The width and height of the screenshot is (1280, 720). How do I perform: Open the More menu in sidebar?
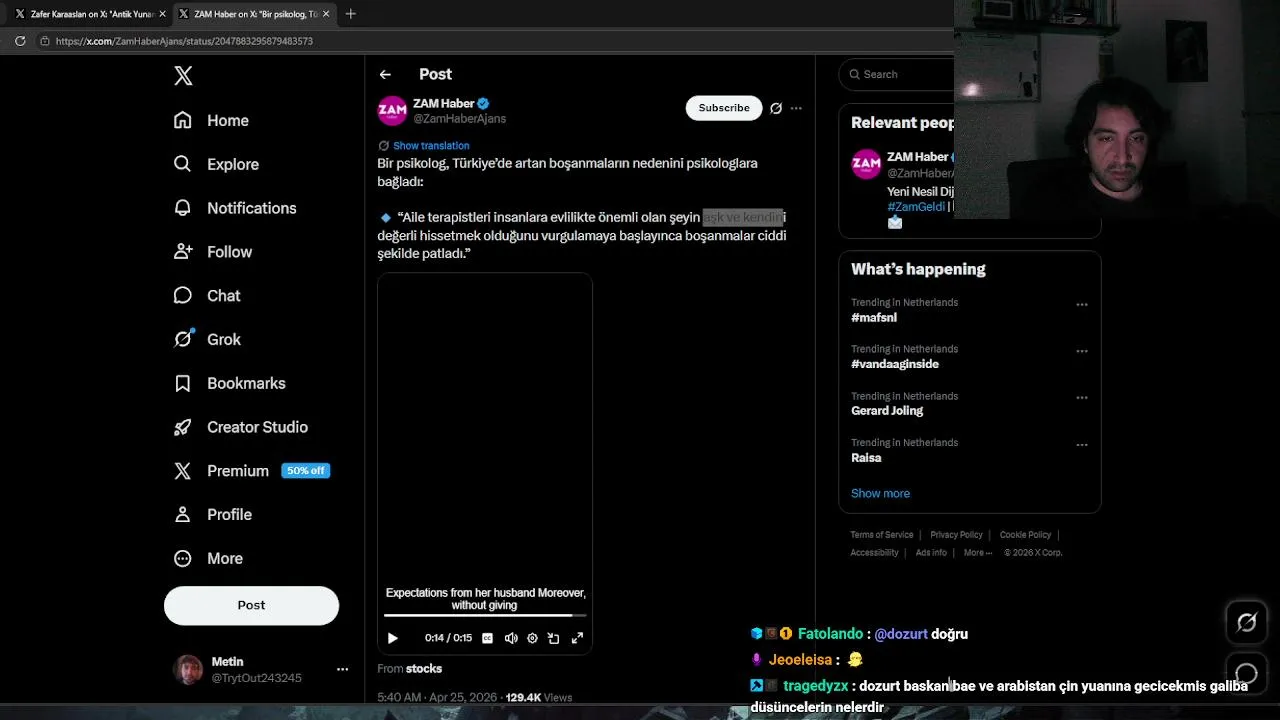click(x=208, y=558)
